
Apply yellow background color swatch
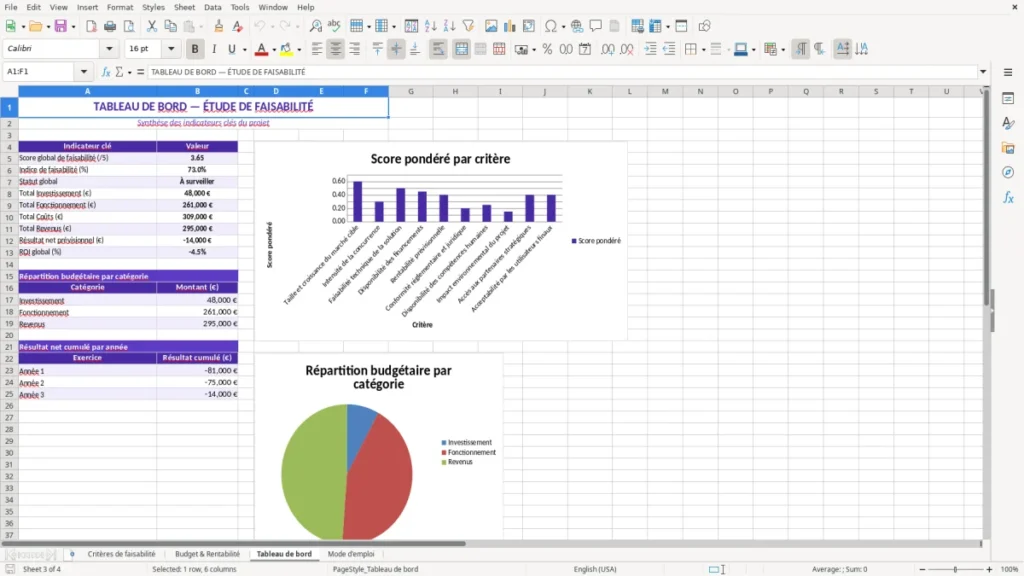click(x=287, y=49)
